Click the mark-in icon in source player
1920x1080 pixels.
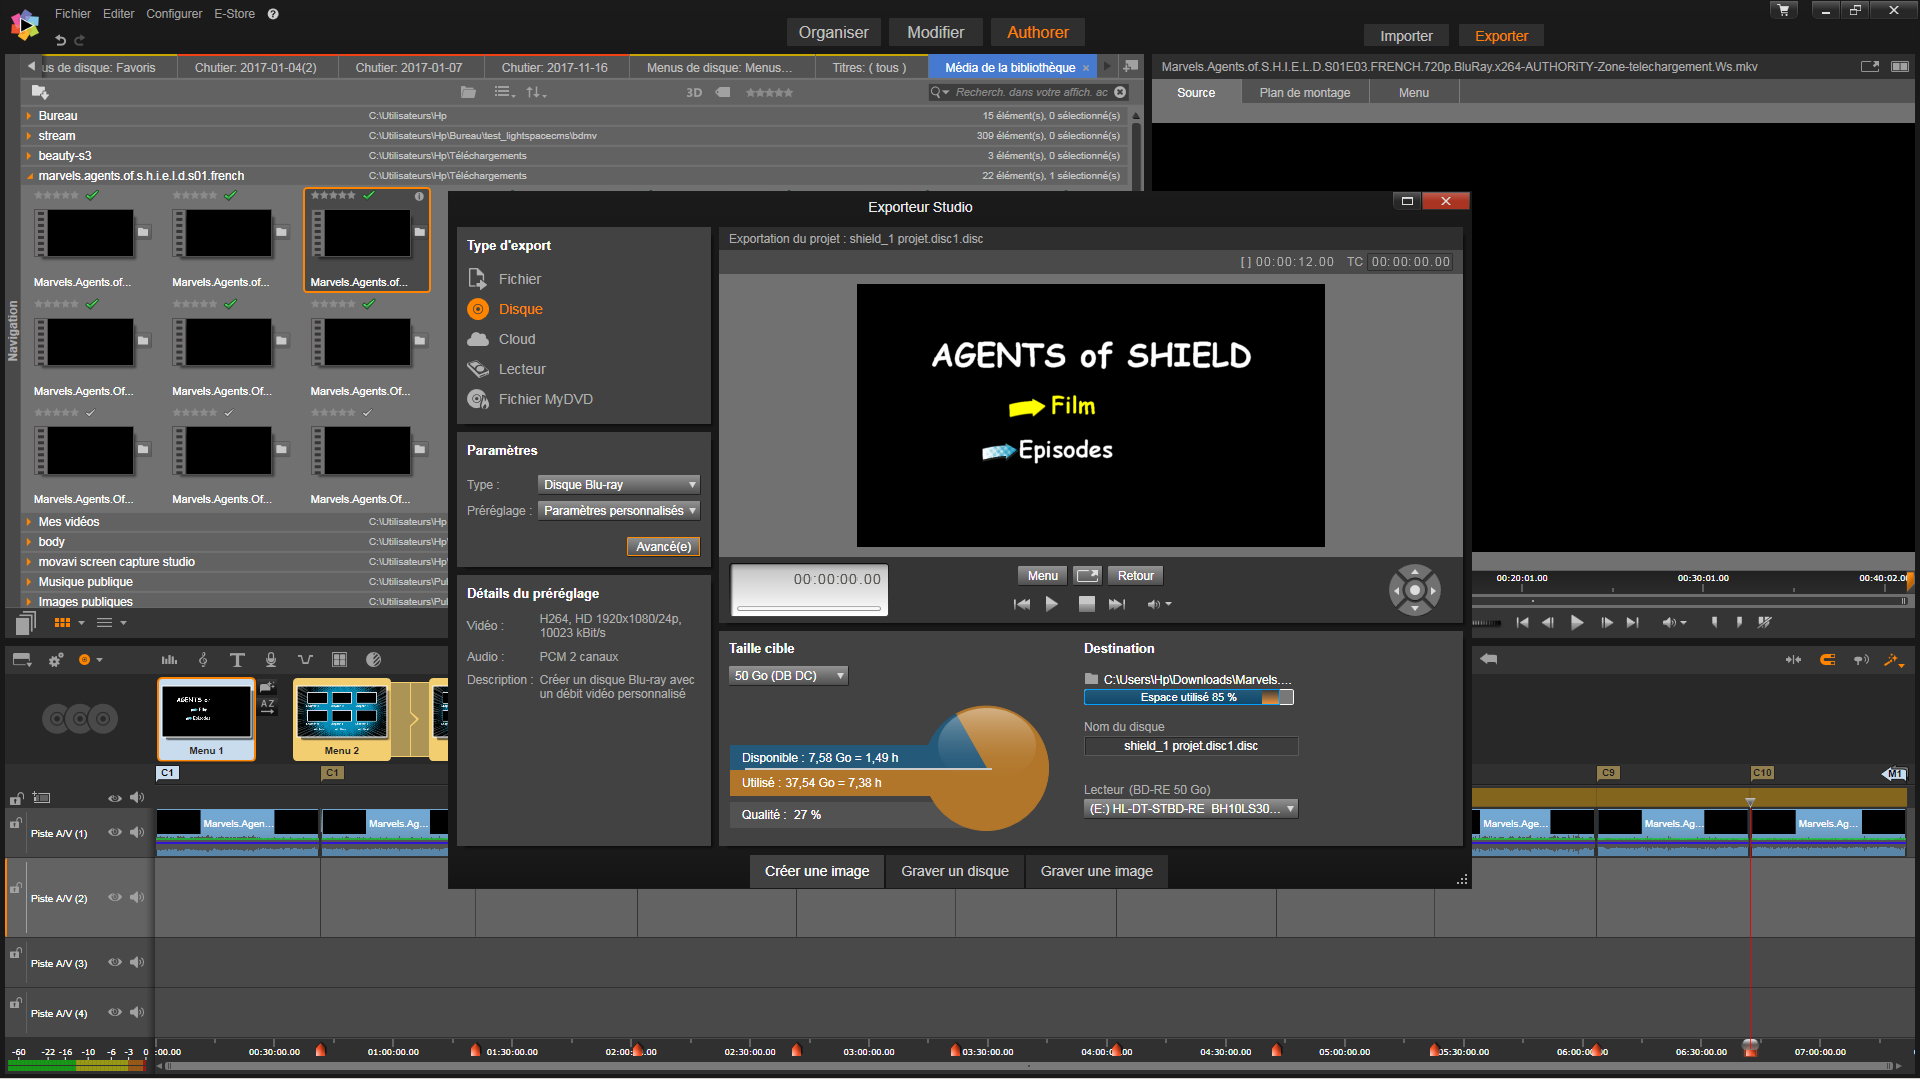tap(1714, 622)
